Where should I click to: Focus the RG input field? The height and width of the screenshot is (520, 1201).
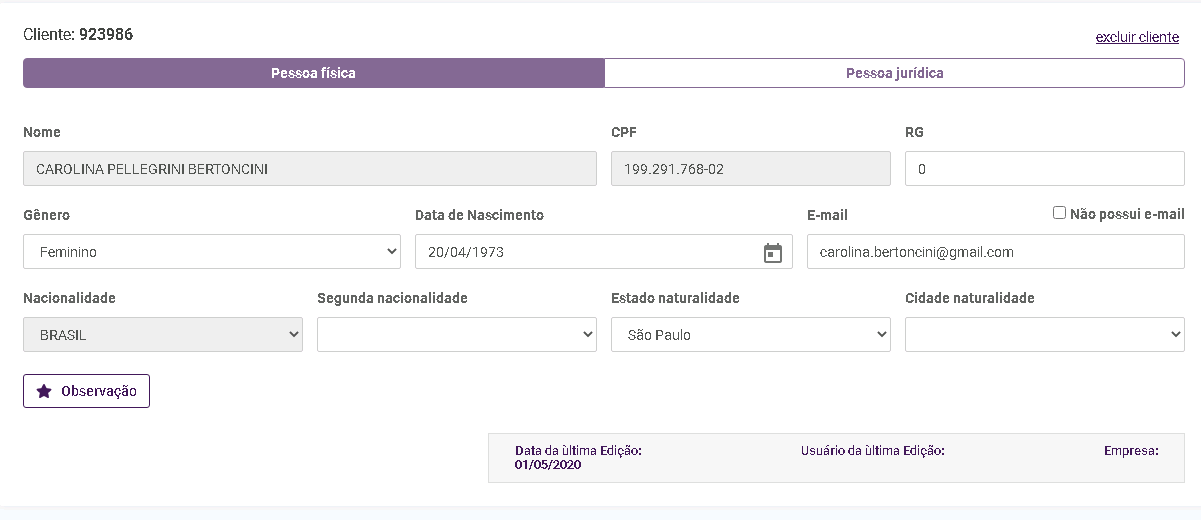click(x=1044, y=169)
